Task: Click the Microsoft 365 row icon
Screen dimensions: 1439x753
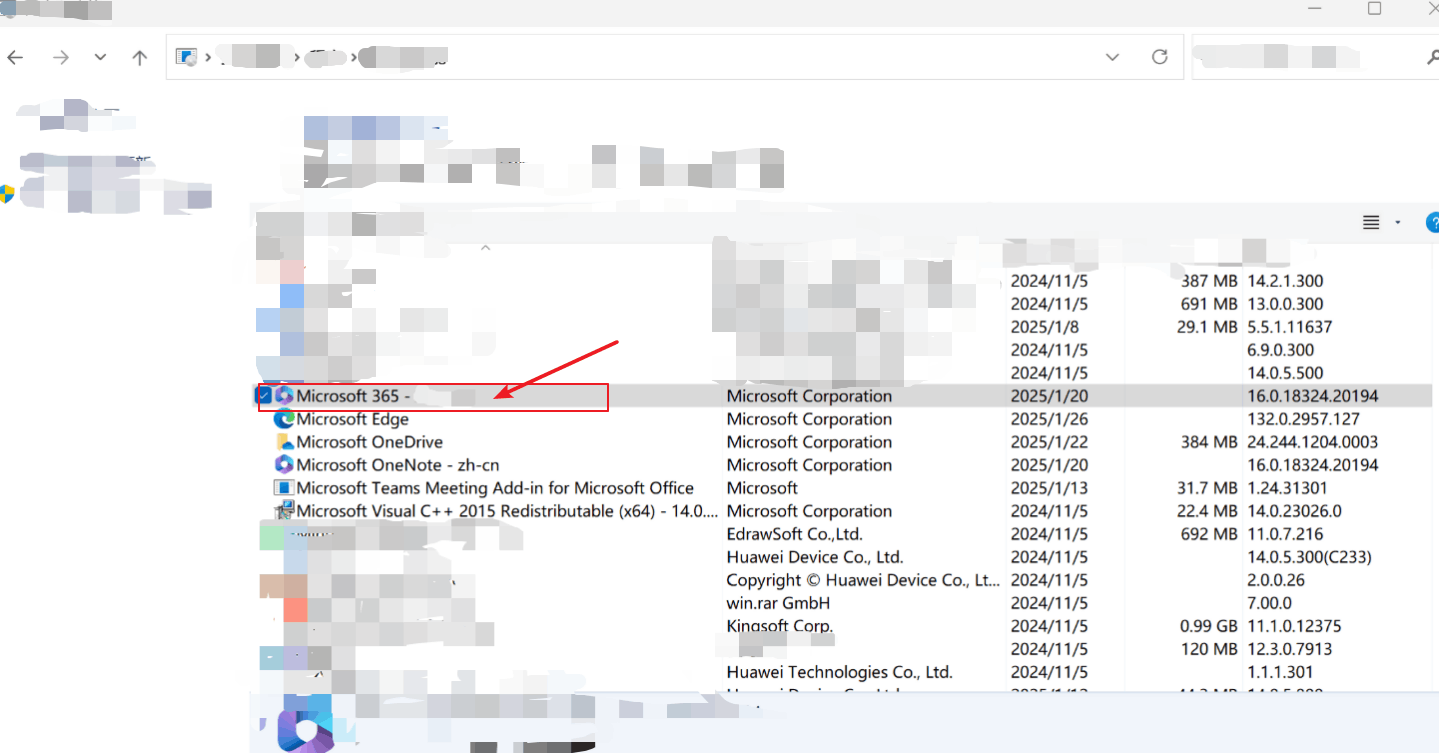Action: click(284, 396)
